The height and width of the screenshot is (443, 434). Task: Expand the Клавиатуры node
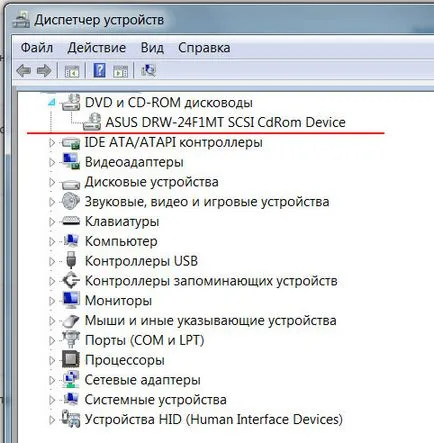click(52, 222)
